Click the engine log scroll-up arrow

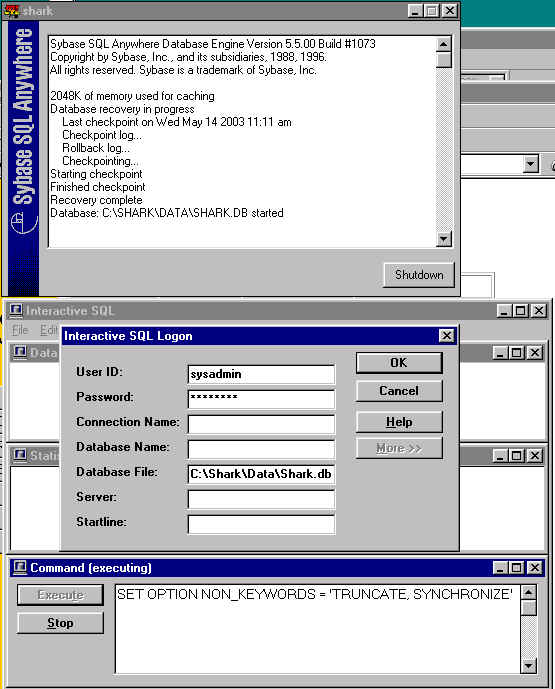pyautogui.click(x=443, y=44)
